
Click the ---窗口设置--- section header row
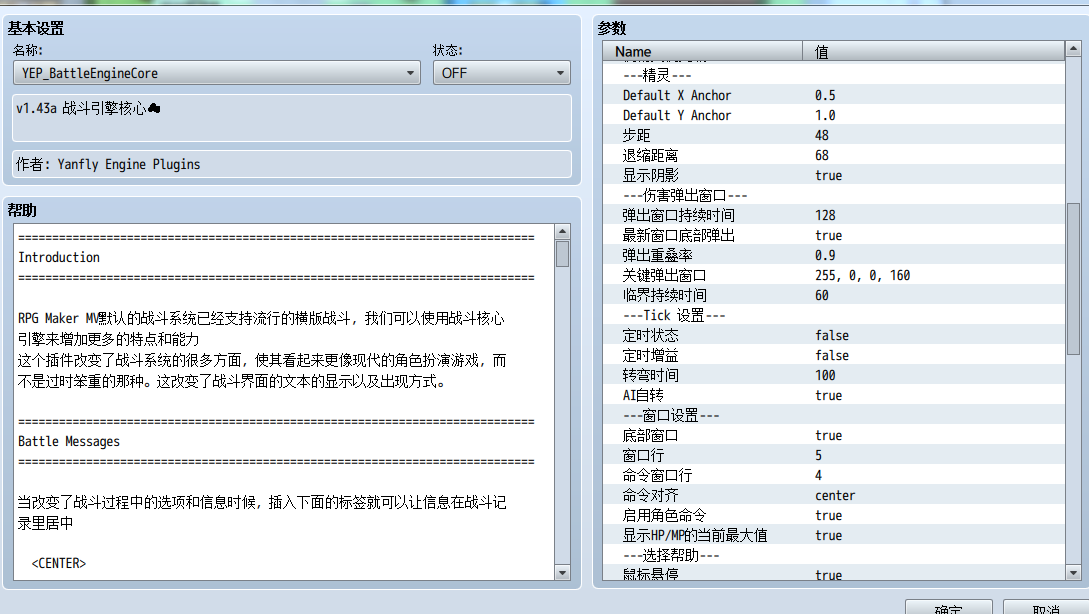pos(833,415)
